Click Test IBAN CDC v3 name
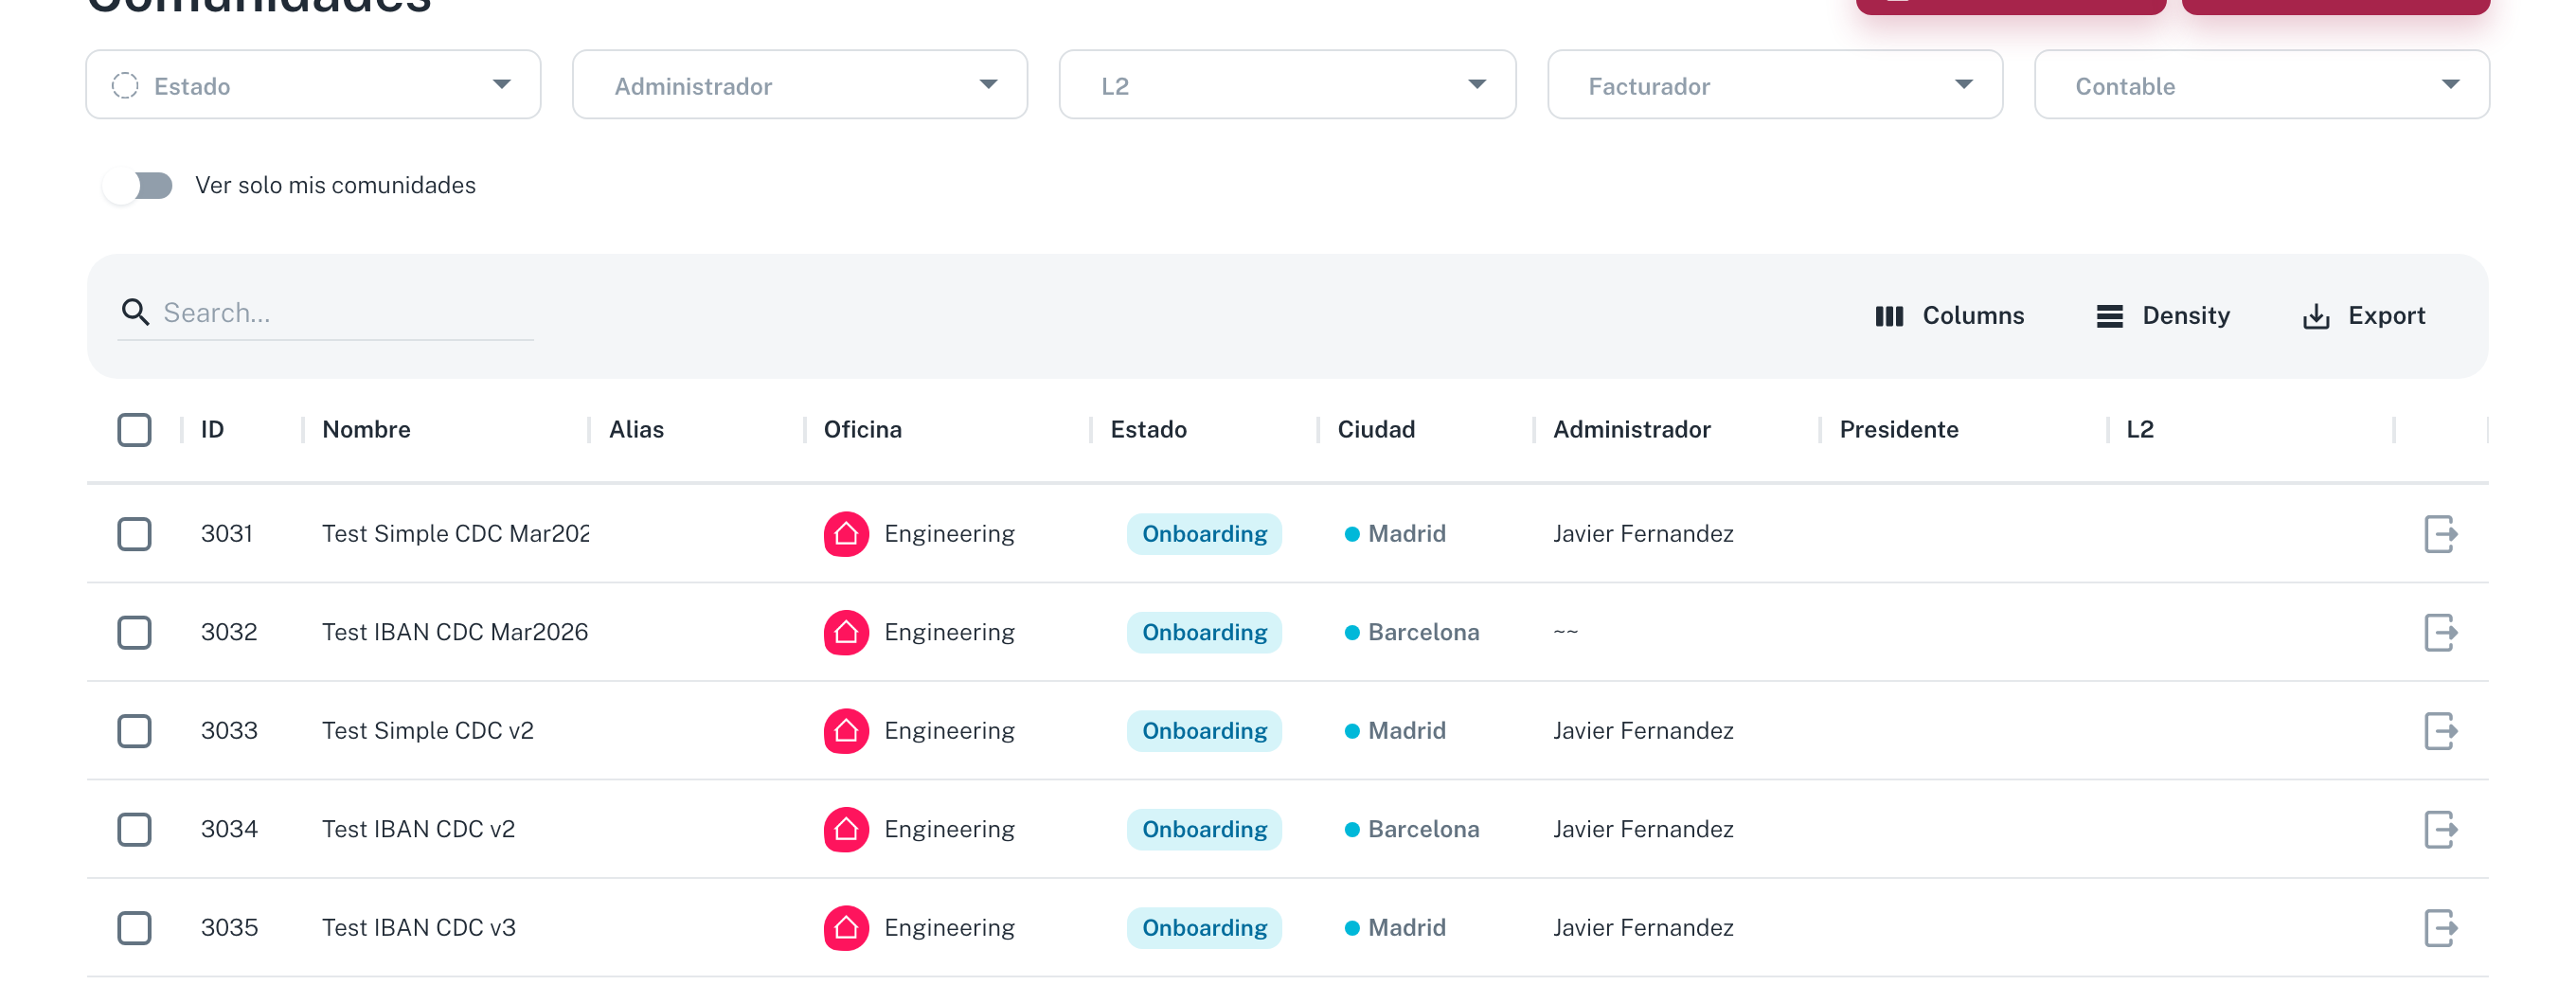The width and height of the screenshot is (2576, 985). 419,928
